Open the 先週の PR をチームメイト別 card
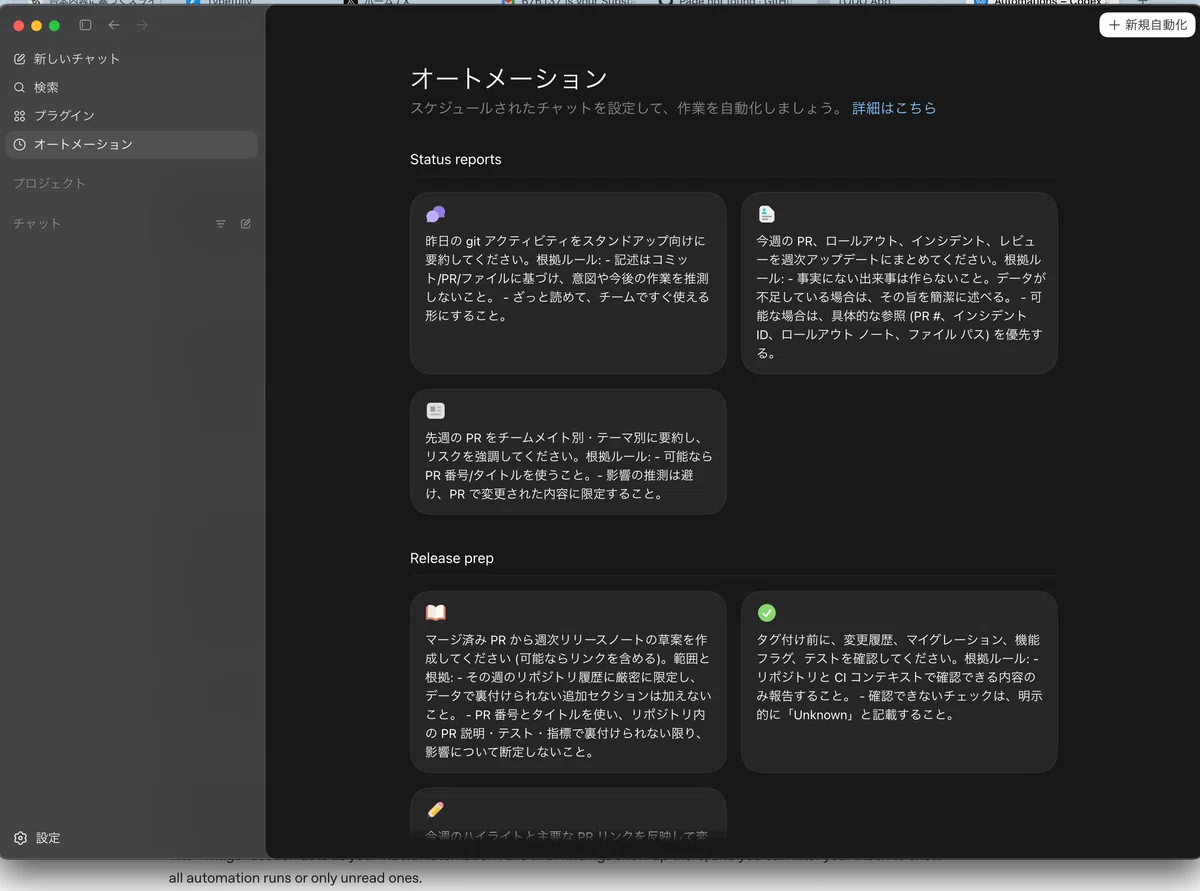 [x=568, y=452]
